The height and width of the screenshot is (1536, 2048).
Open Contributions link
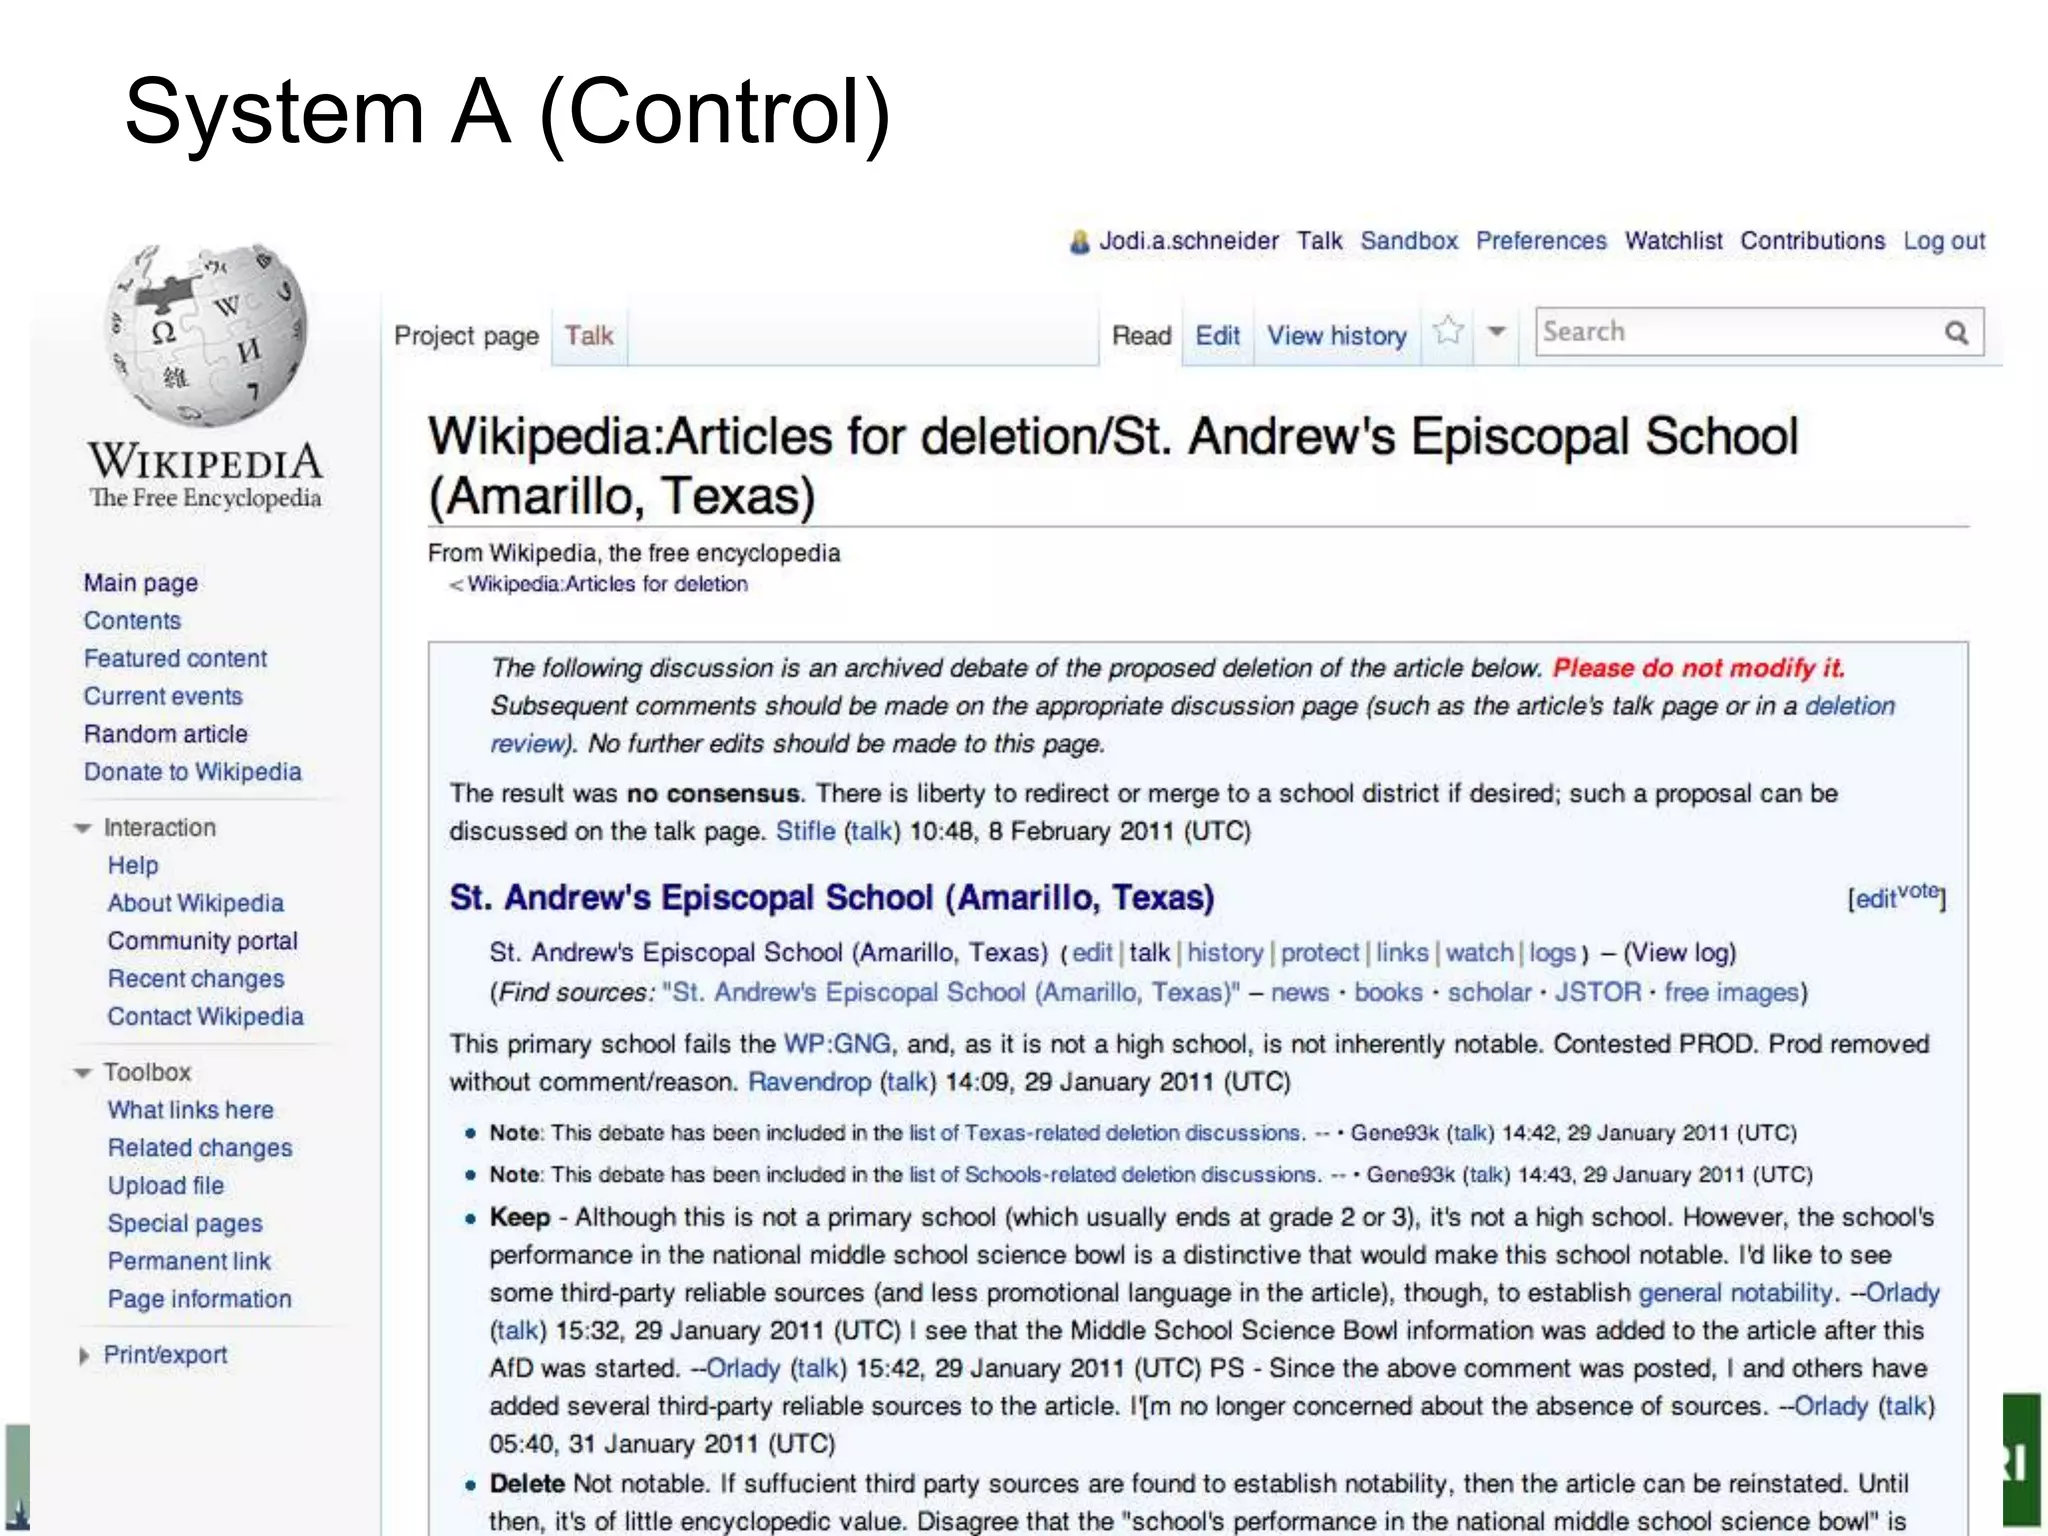click(1812, 241)
